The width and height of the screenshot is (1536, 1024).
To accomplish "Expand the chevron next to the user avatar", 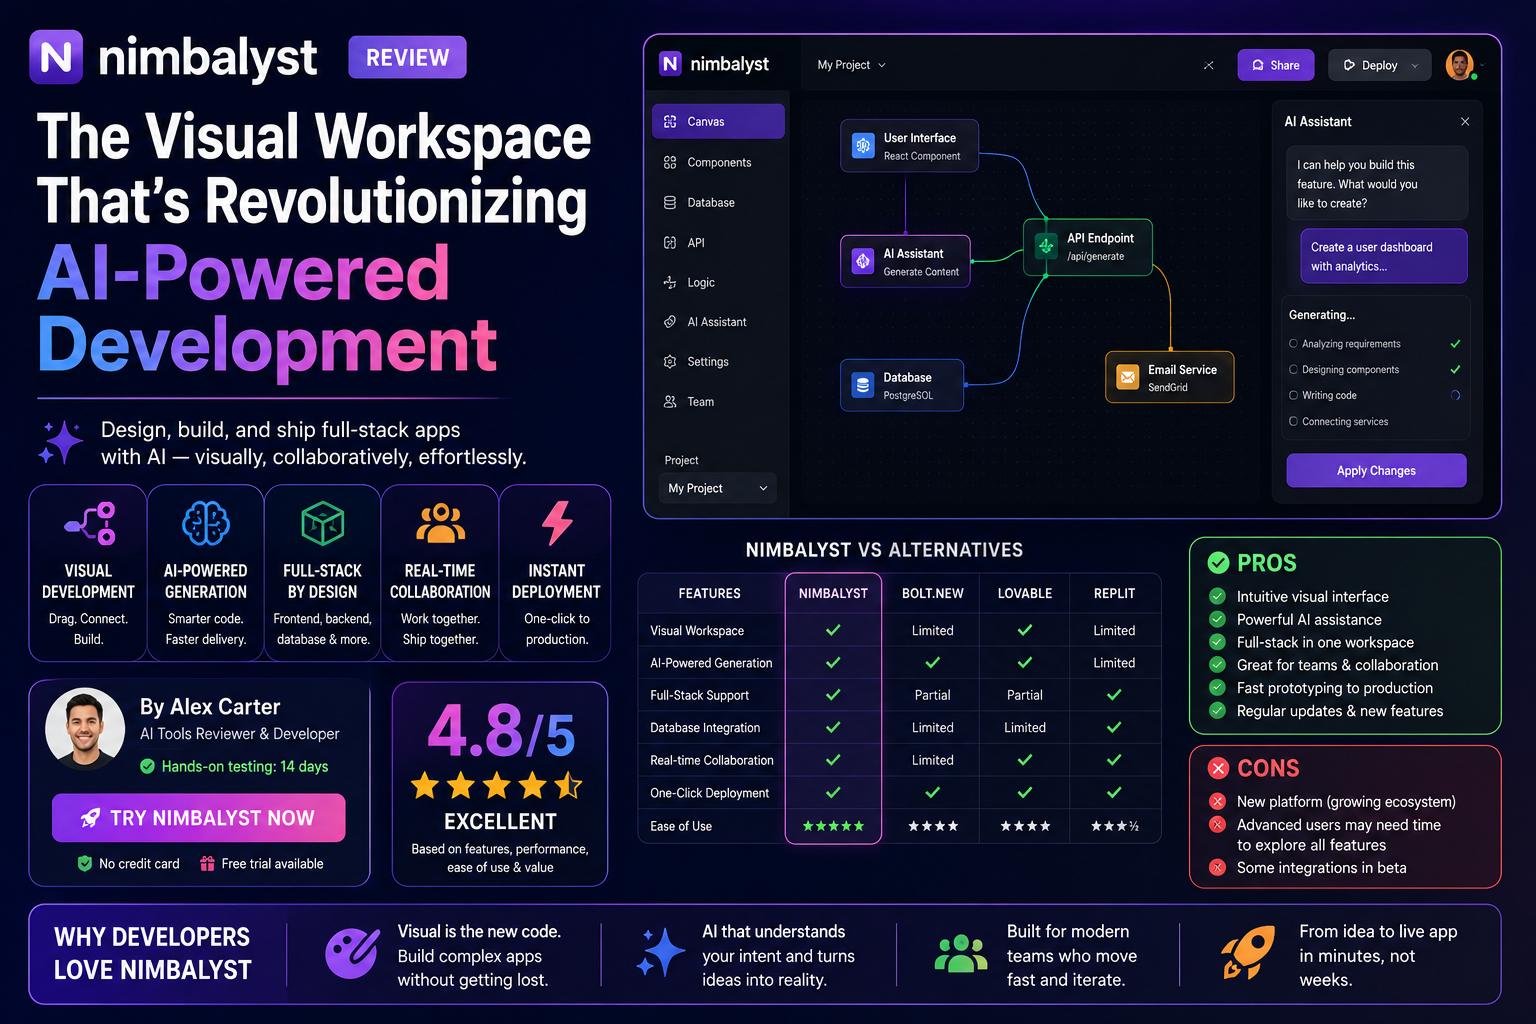I will (x=1482, y=66).
